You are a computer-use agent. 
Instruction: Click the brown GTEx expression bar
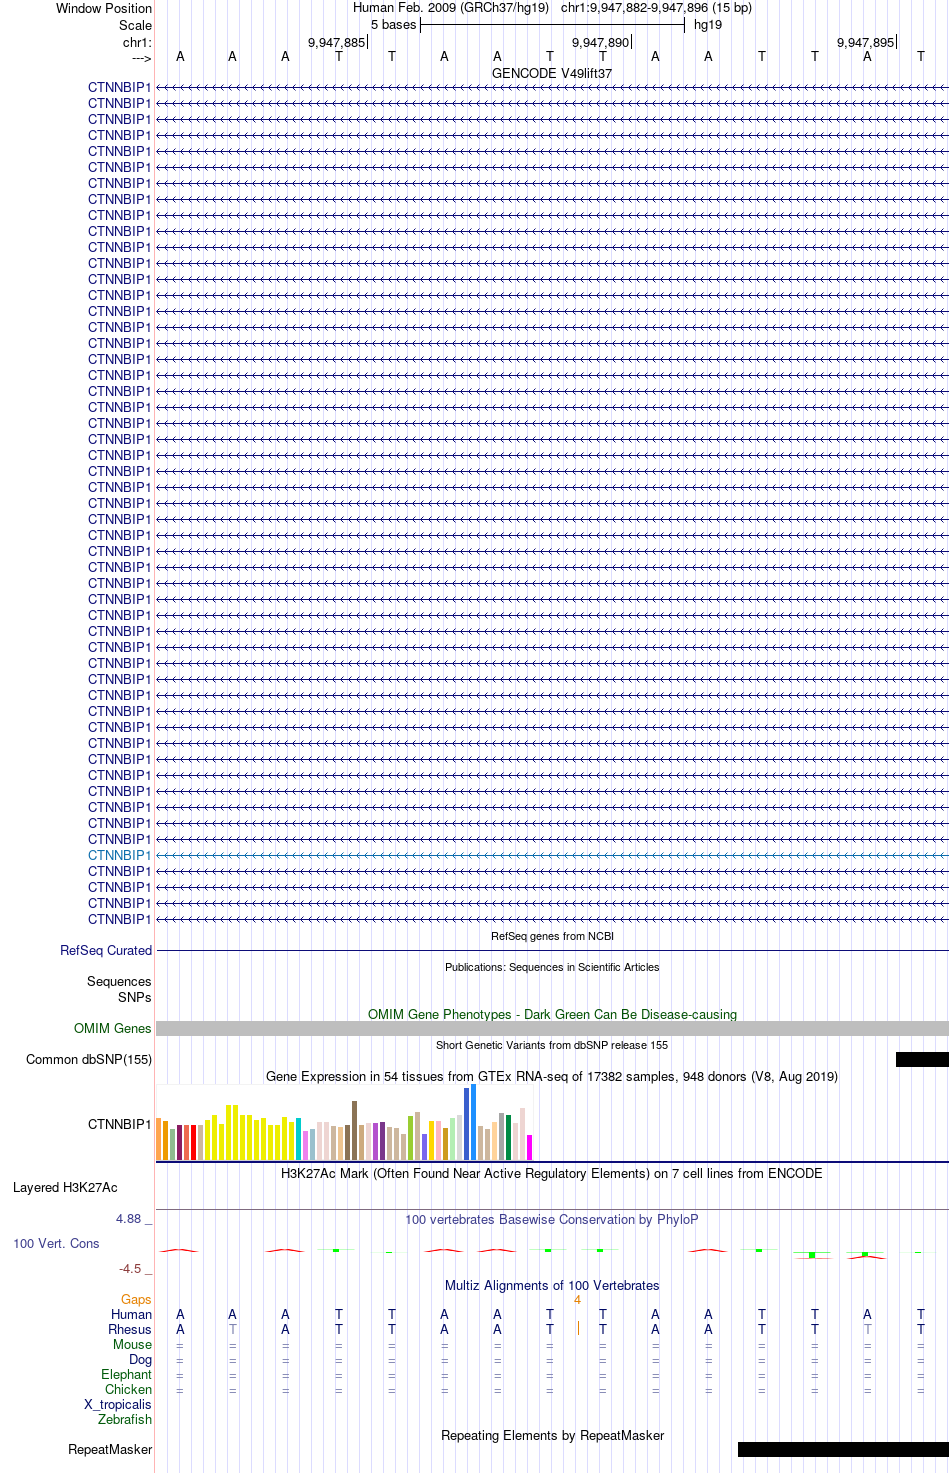click(x=354, y=1130)
